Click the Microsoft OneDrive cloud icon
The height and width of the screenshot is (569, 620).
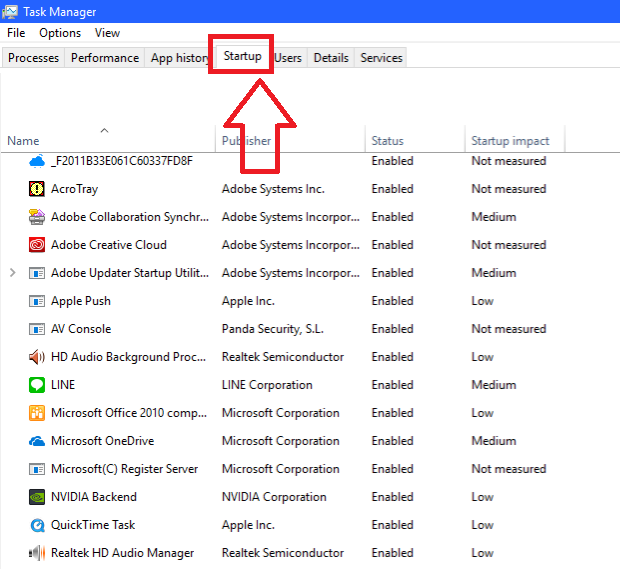tap(37, 441)
